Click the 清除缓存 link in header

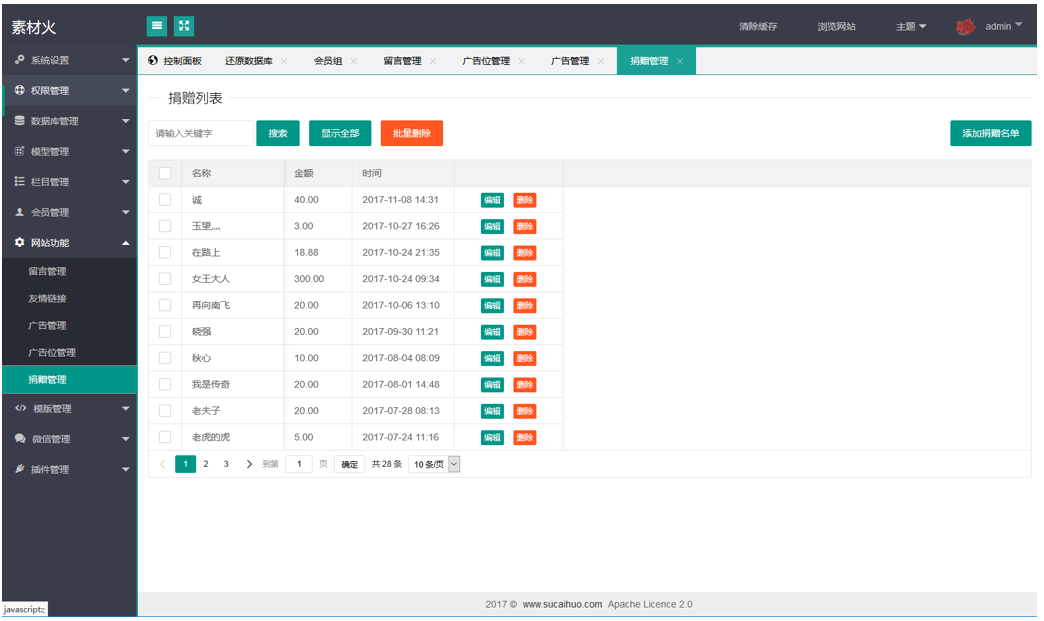click(758, 27)
